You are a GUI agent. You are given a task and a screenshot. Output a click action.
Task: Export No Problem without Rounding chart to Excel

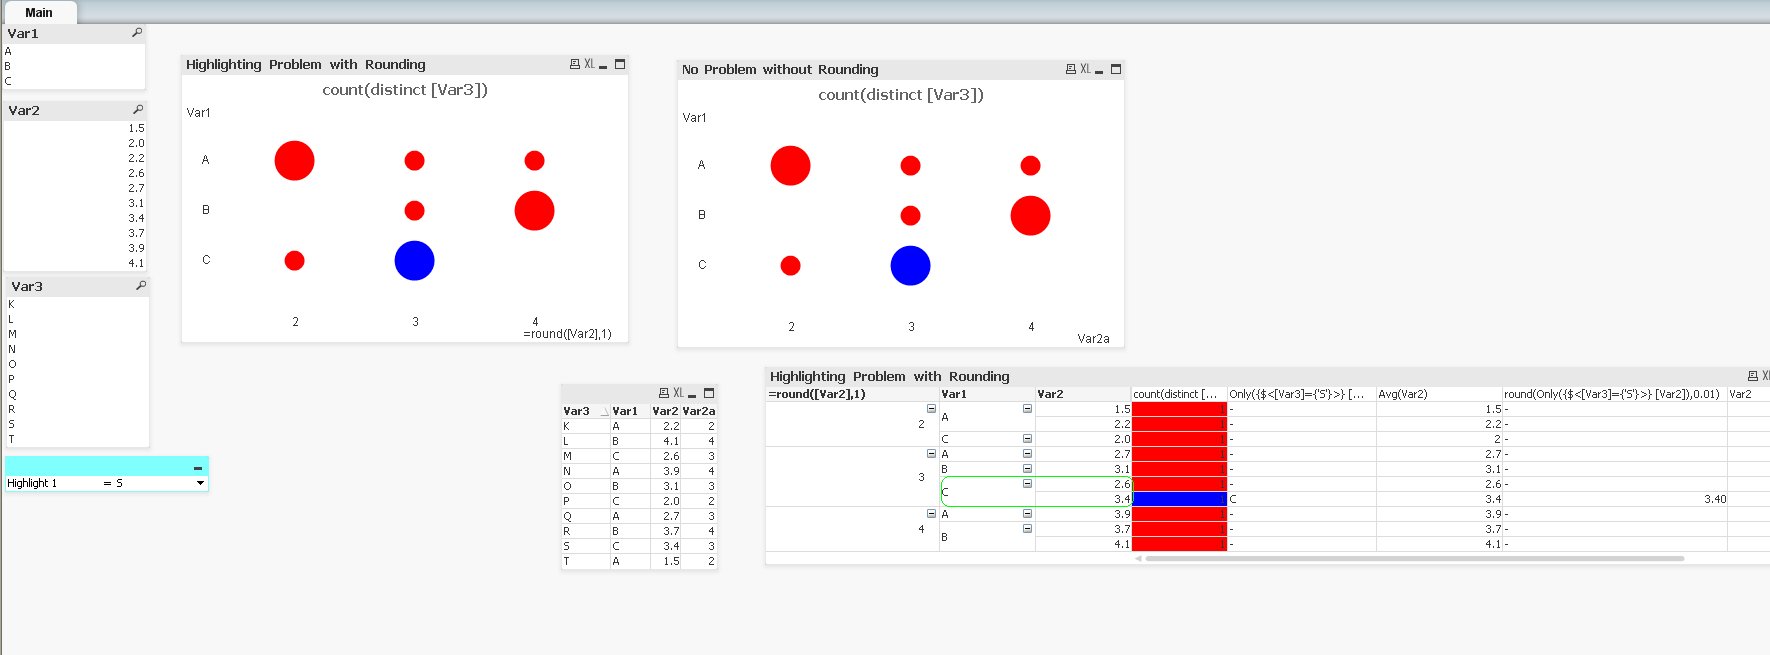[x=1085, y=69]
